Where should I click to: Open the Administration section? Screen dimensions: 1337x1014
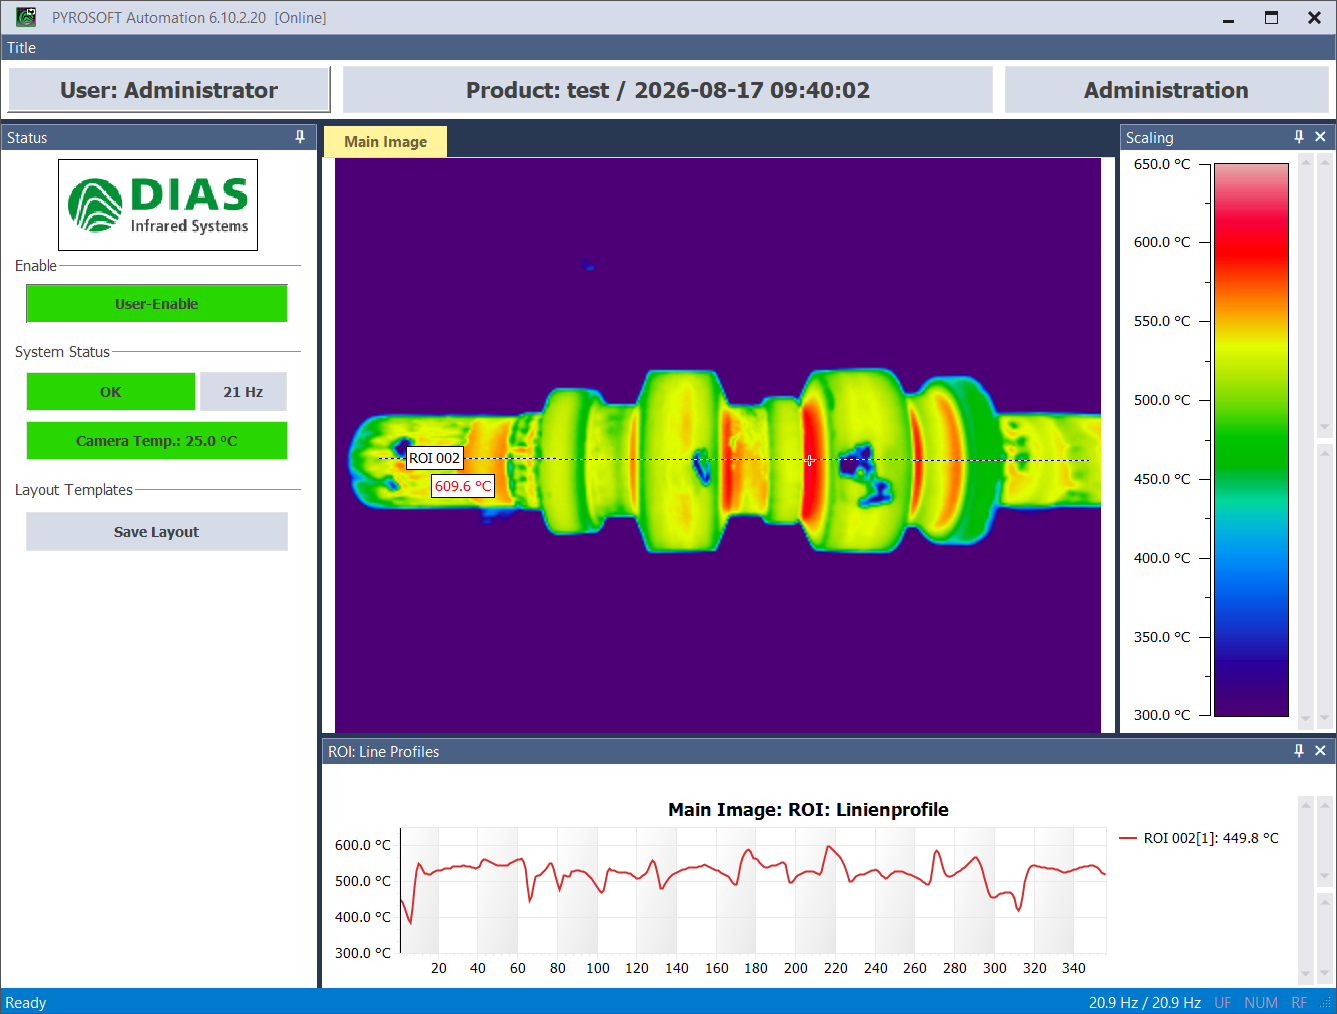tap(1166, 90)
